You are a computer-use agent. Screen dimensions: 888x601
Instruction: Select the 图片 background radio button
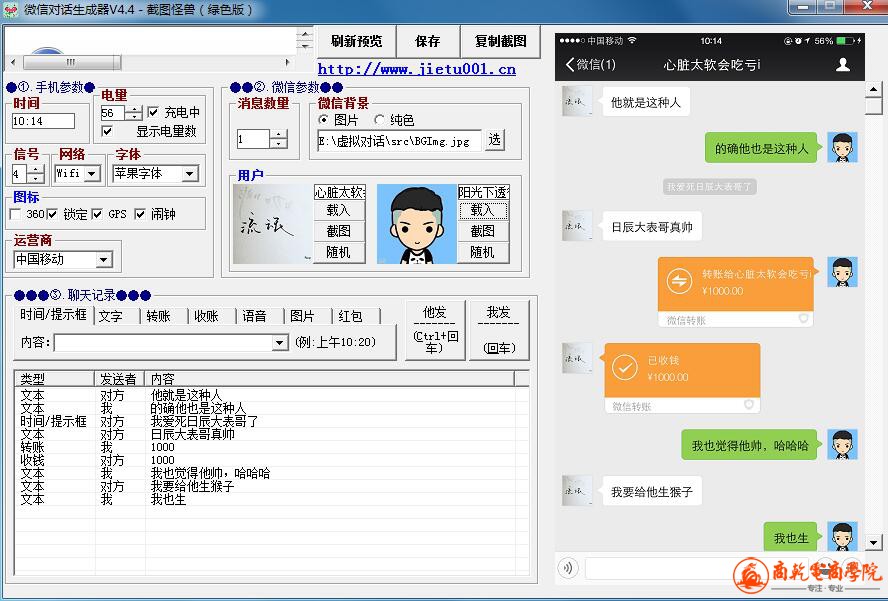point(323,120)
